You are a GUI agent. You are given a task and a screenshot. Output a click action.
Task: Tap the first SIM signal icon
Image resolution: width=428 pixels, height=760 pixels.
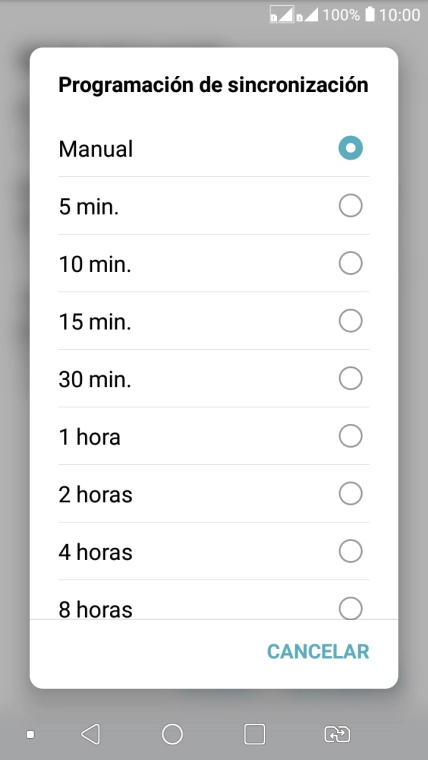(x=282, y=14)
